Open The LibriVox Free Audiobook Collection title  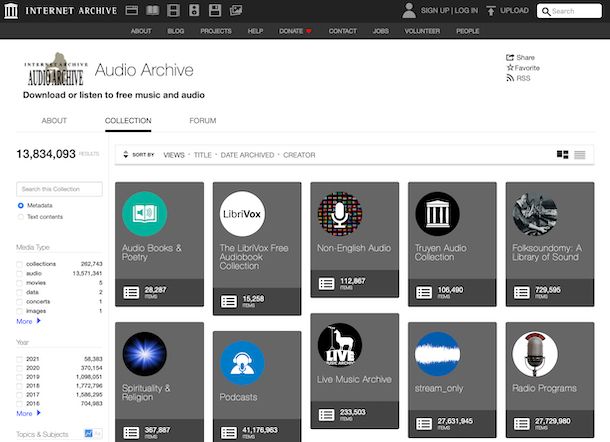254,257
